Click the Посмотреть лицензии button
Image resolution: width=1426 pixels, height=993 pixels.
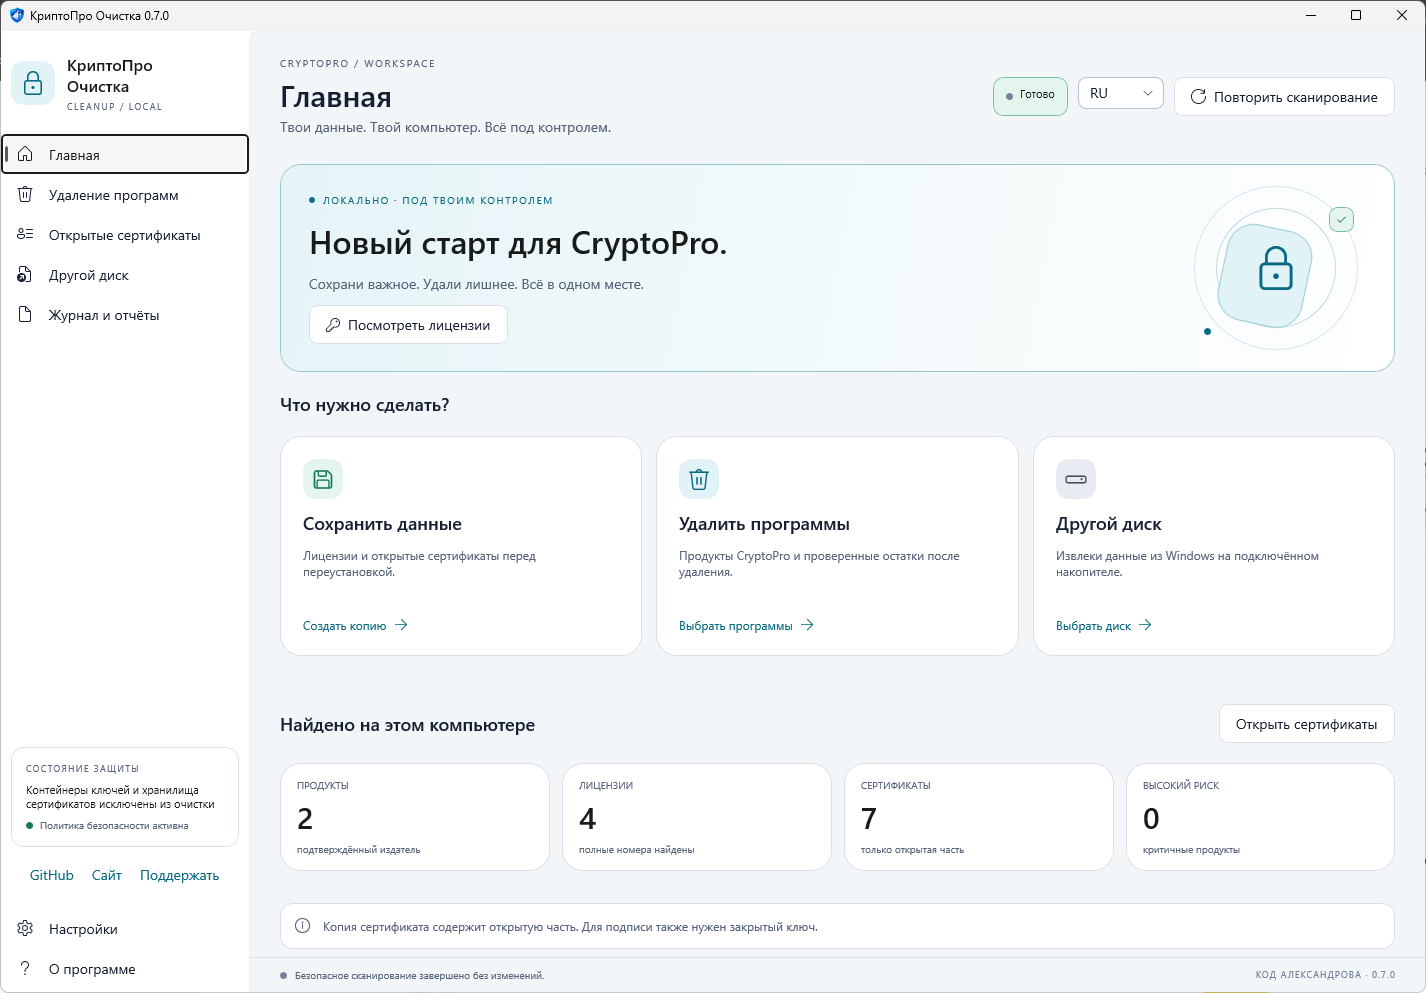point(408,325)
